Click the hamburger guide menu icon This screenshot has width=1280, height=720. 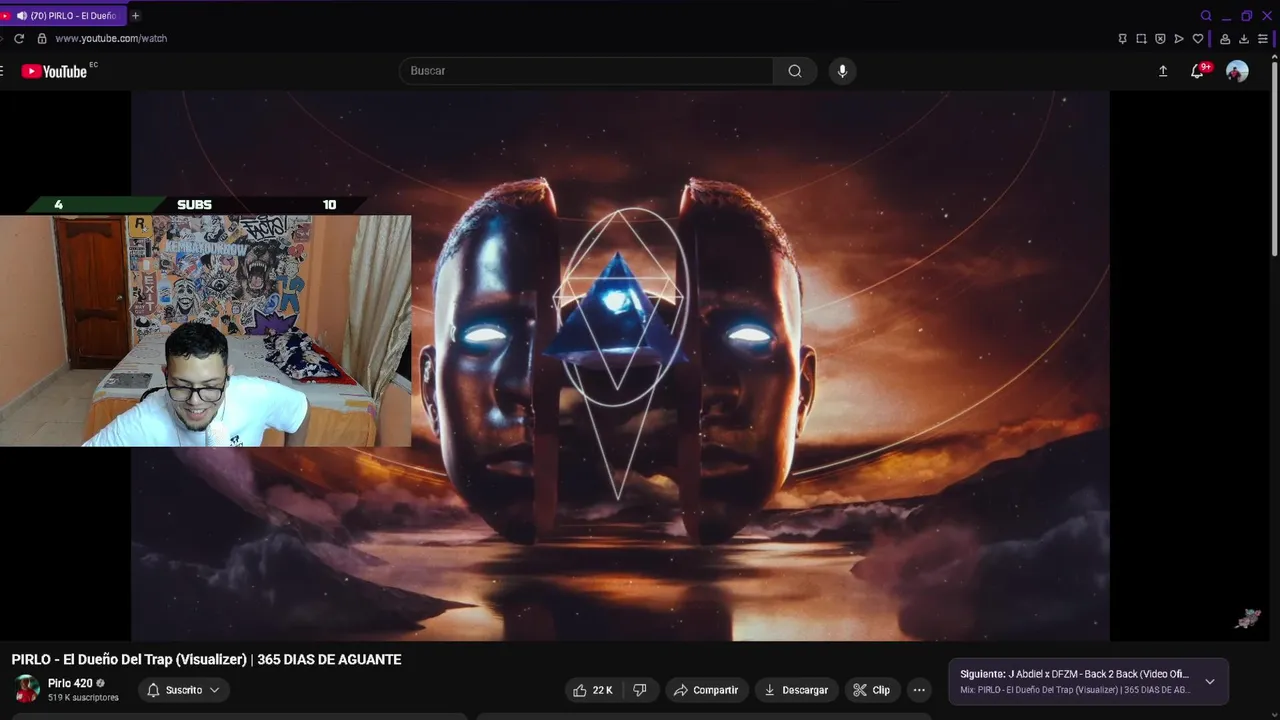[2, 71]
